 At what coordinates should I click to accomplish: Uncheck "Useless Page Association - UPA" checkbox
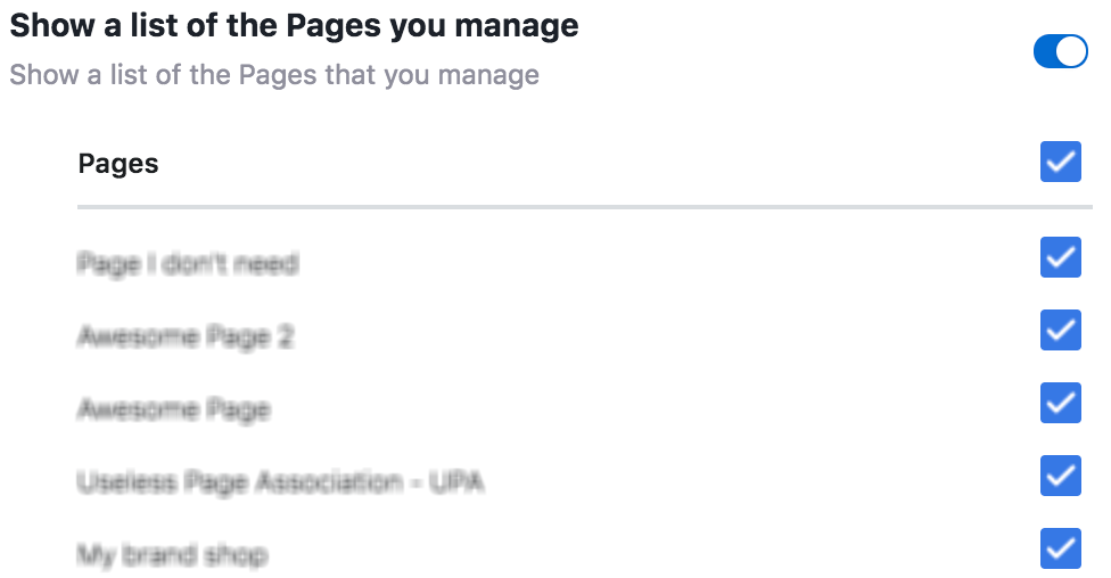click(1060, 476)
